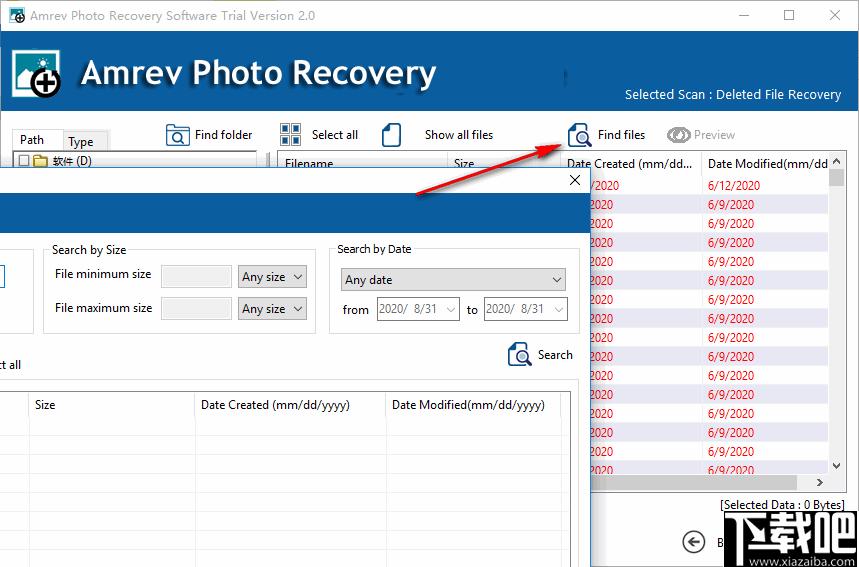This screenshot has height=567, width=859.
Task: Click the horizontal scrollbar right arrow
Action: [820, 482]
